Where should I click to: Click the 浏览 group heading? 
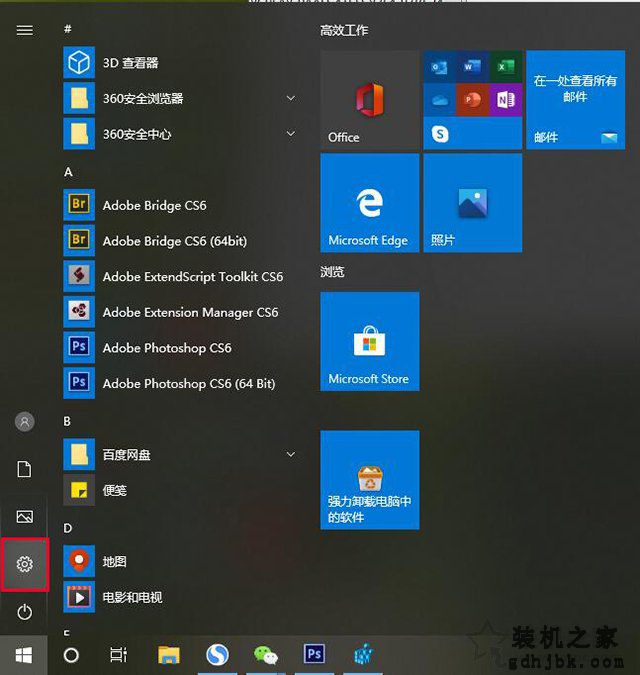pyautogui.click(x=332, y=272)
